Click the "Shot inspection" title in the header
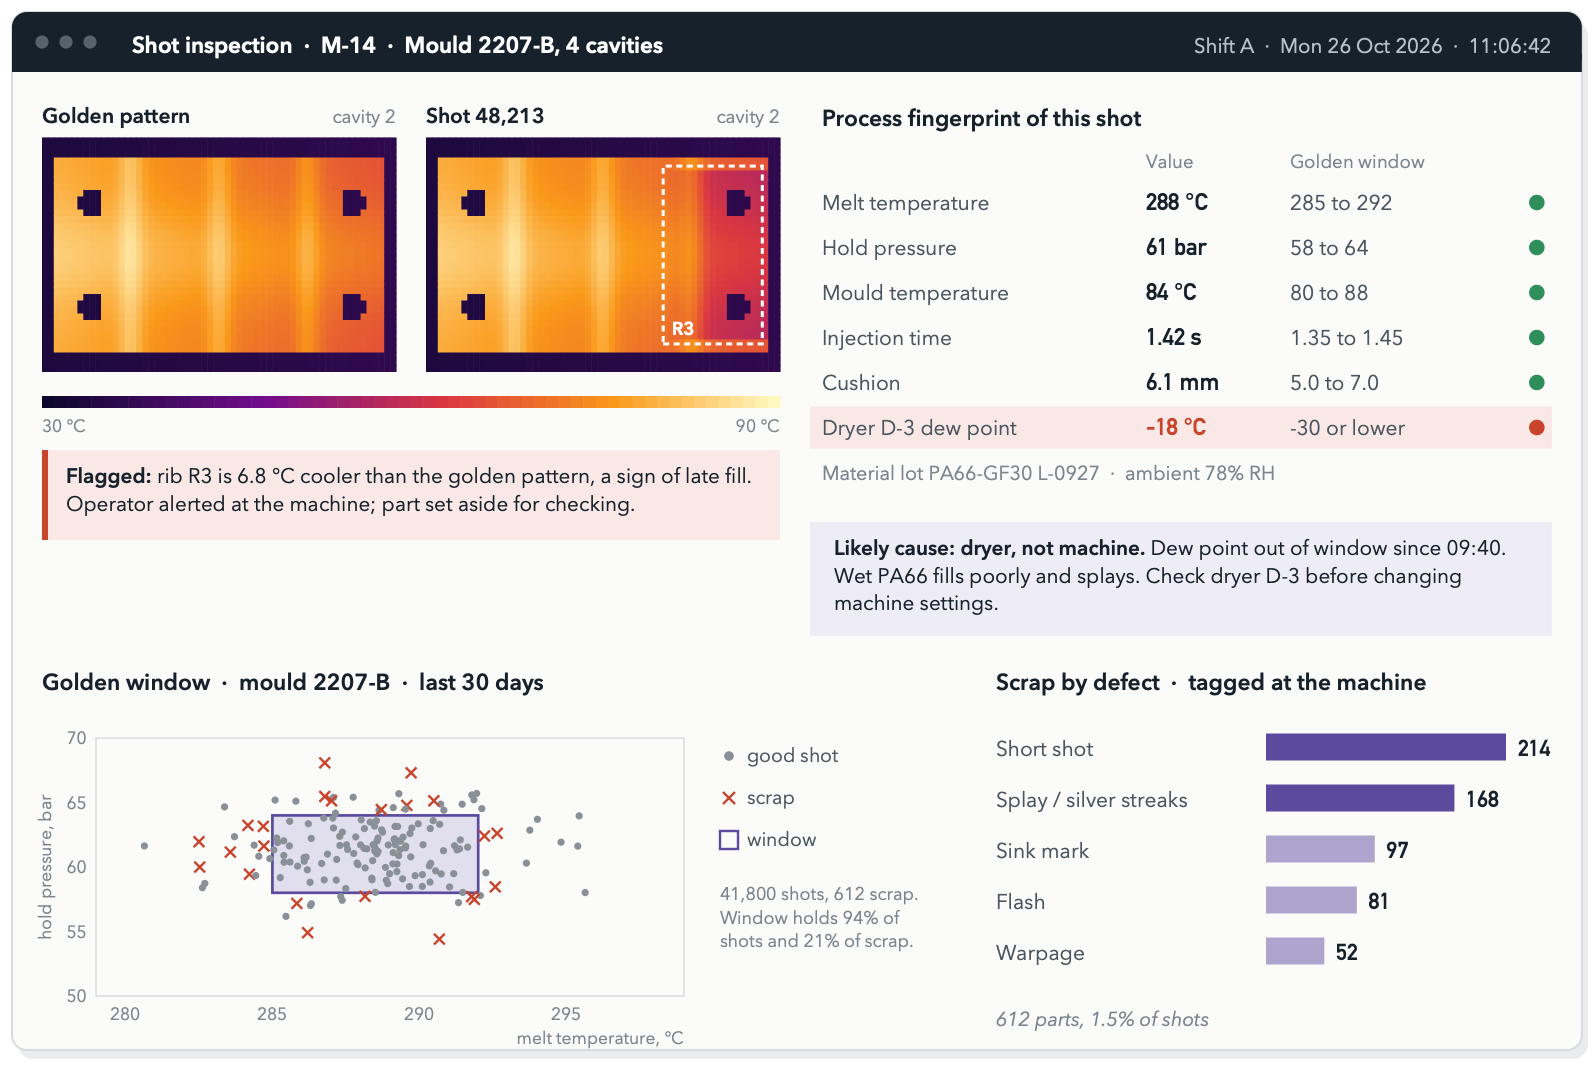The image size is (1593, 1068). [212, 45]
